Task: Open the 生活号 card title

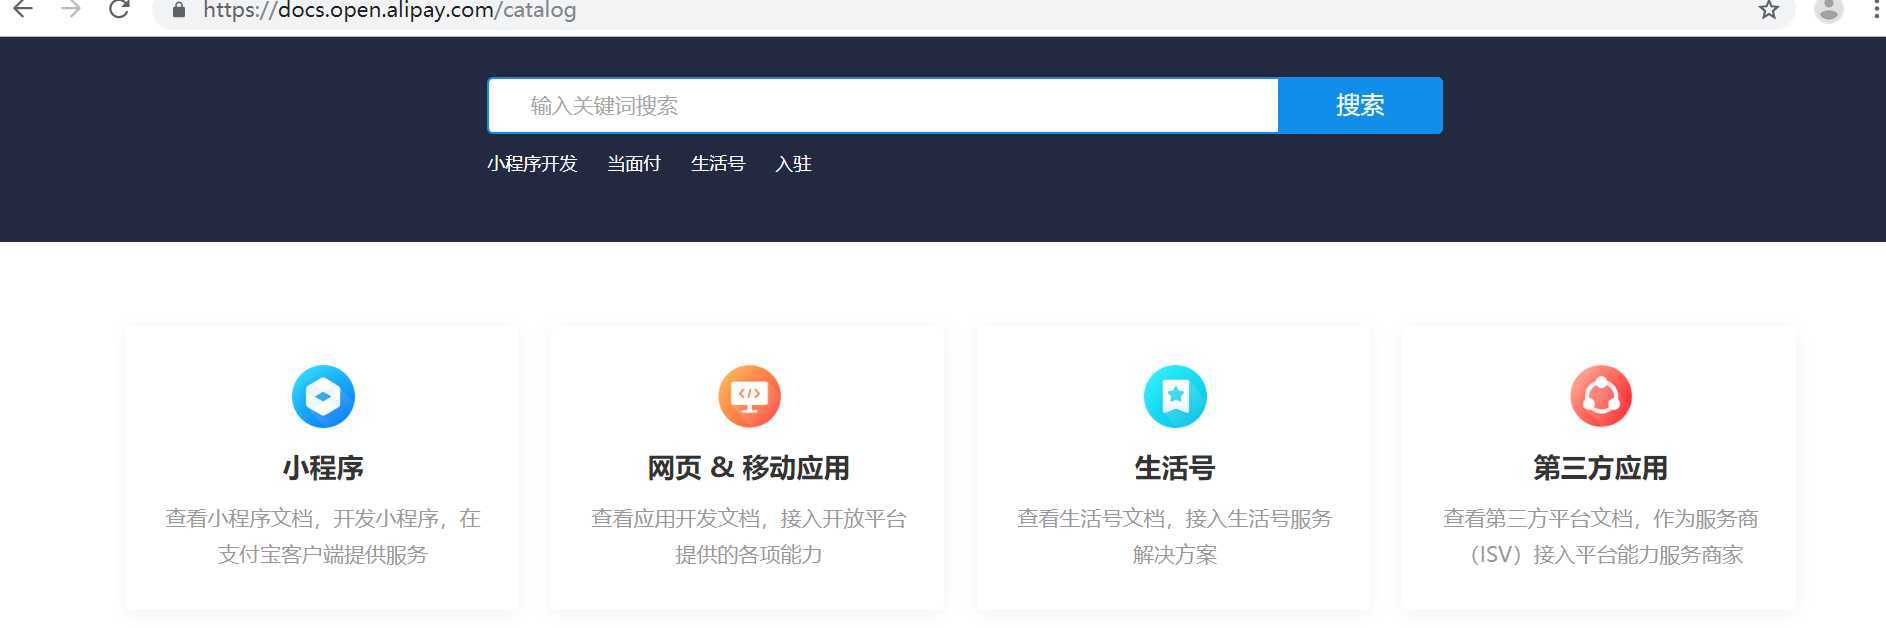Action: pos(1175,468)
